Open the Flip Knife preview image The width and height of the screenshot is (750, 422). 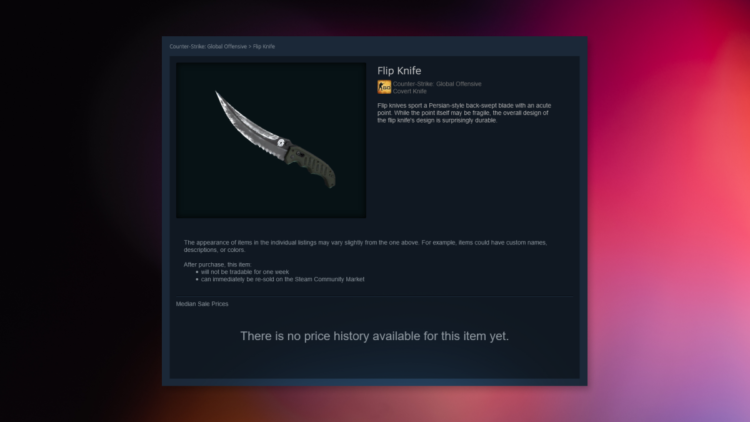pyautogui.click(x=271, y=140)
